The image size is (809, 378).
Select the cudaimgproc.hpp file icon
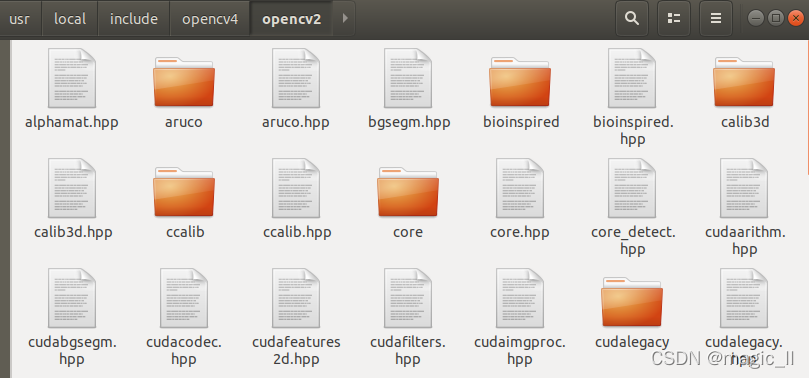tap(520, 298)
